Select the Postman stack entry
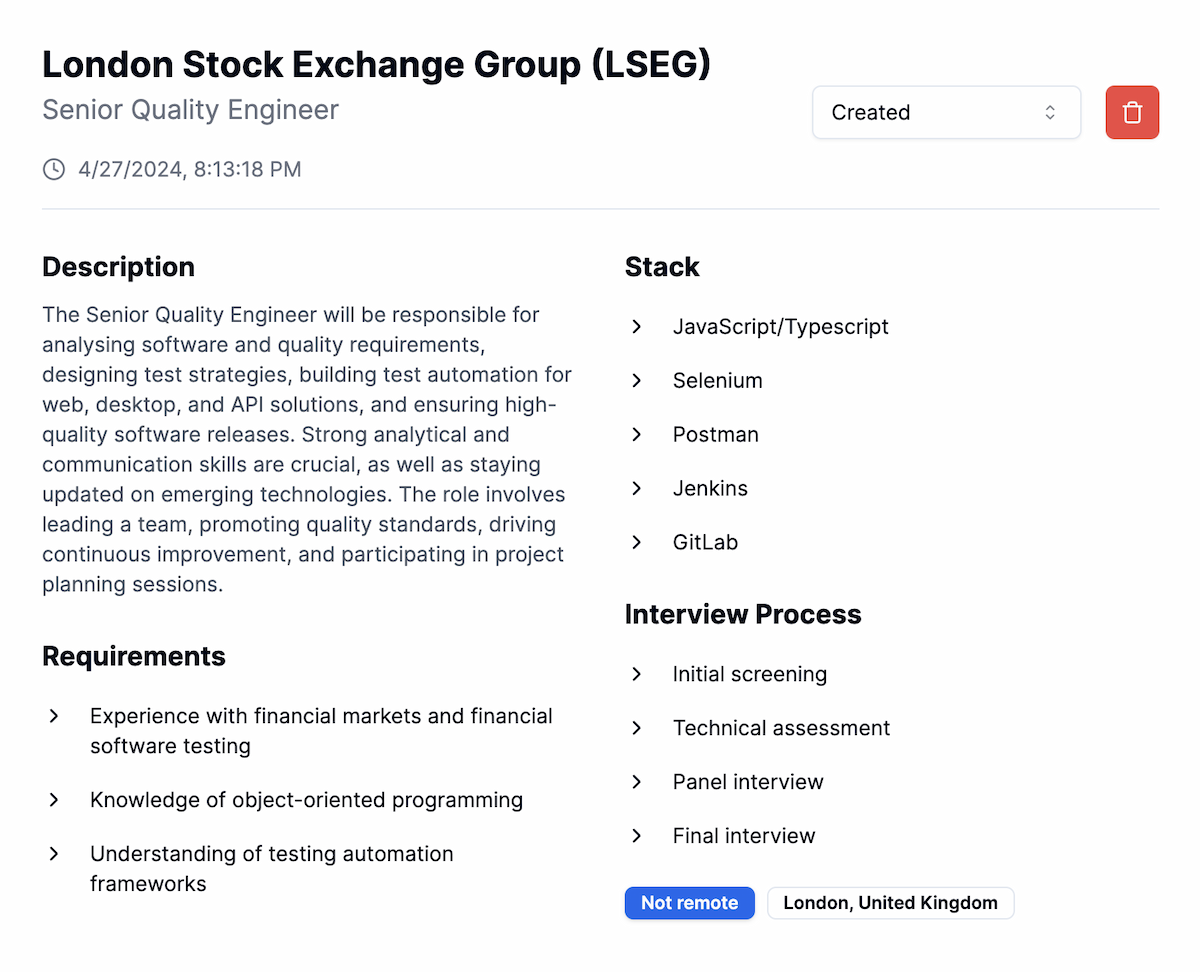 [x=716, y=435]
